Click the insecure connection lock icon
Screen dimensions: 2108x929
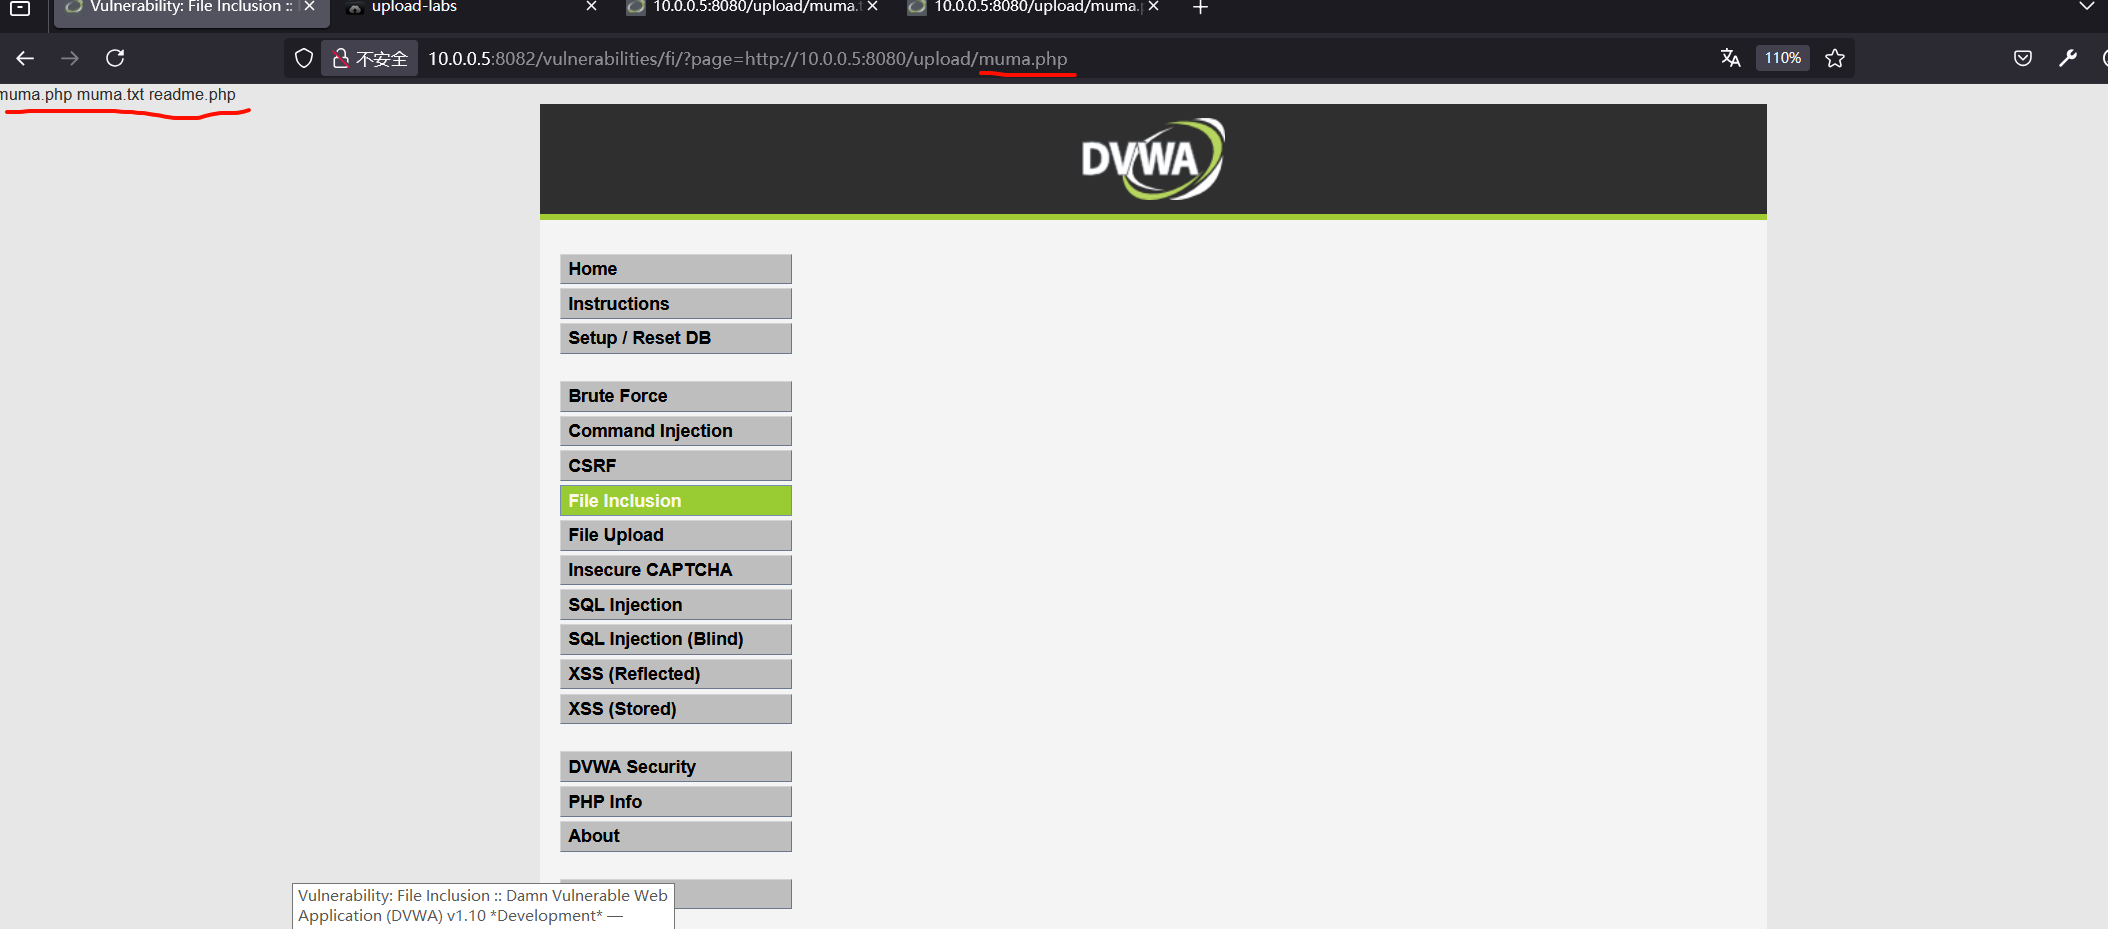click(x=370, y=58)
